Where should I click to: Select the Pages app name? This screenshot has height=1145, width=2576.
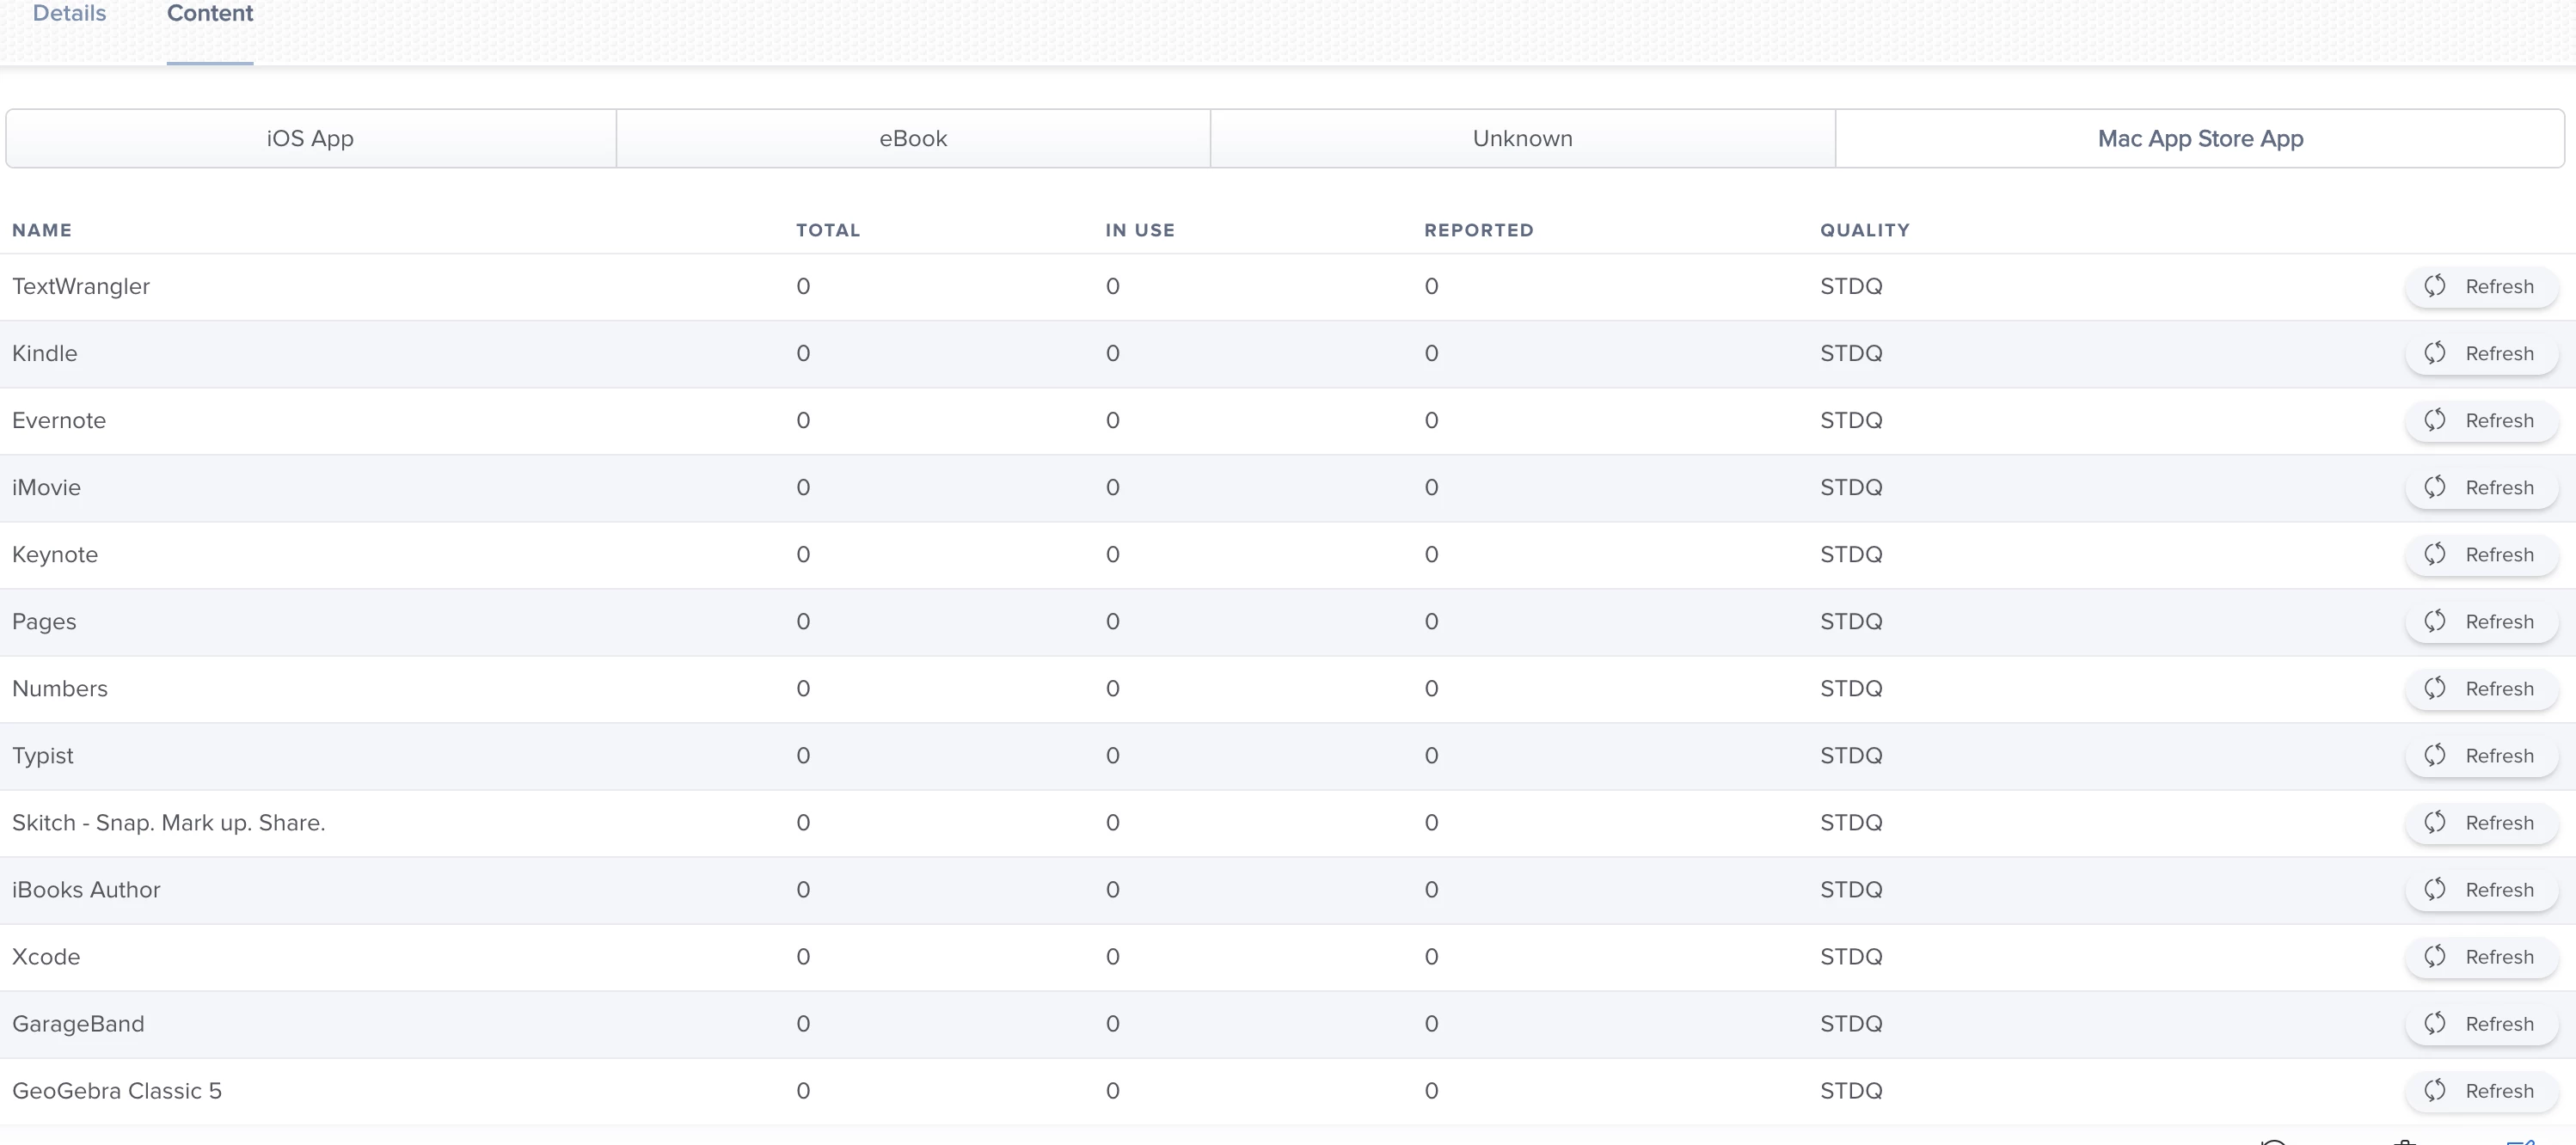(44, 622)
